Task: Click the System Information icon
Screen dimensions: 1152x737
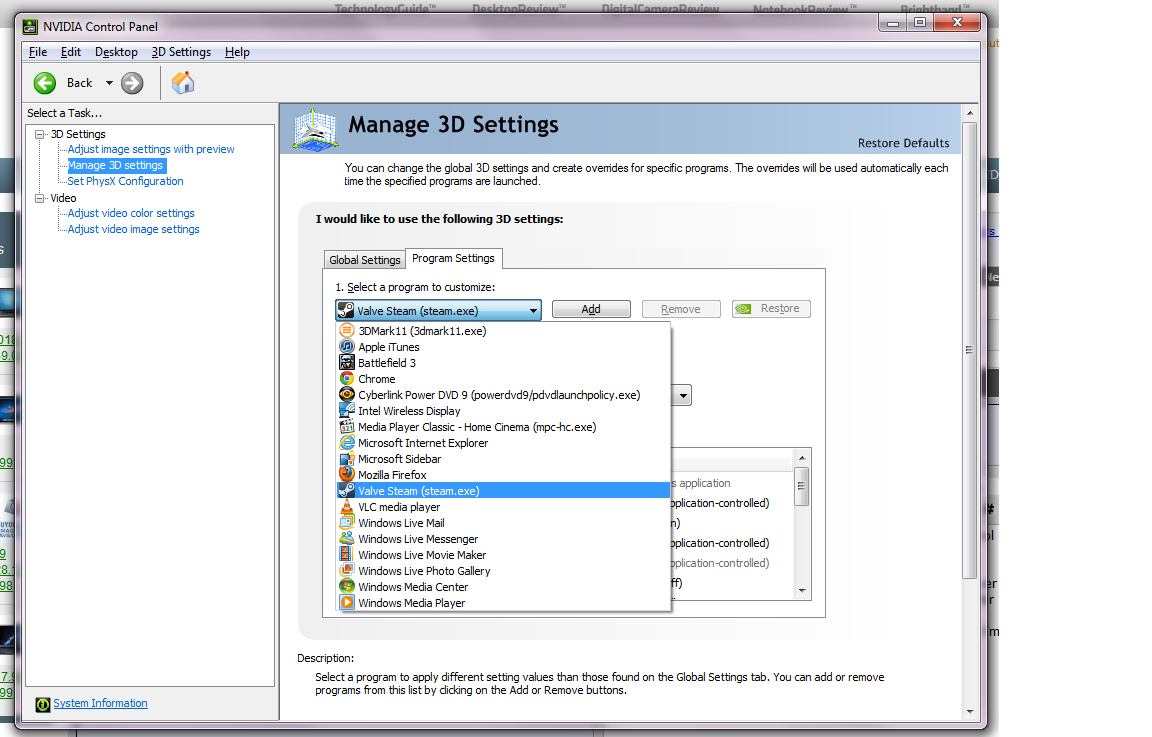Action: [x=43, y=705]
